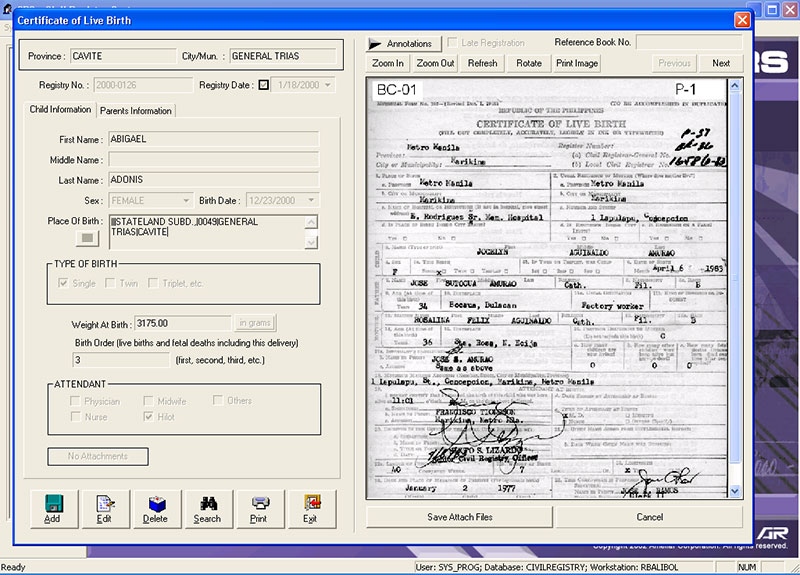Open the Birth Date dropdown arrow
The height and width of the screenshot is (575, 800).
(311, 200)
